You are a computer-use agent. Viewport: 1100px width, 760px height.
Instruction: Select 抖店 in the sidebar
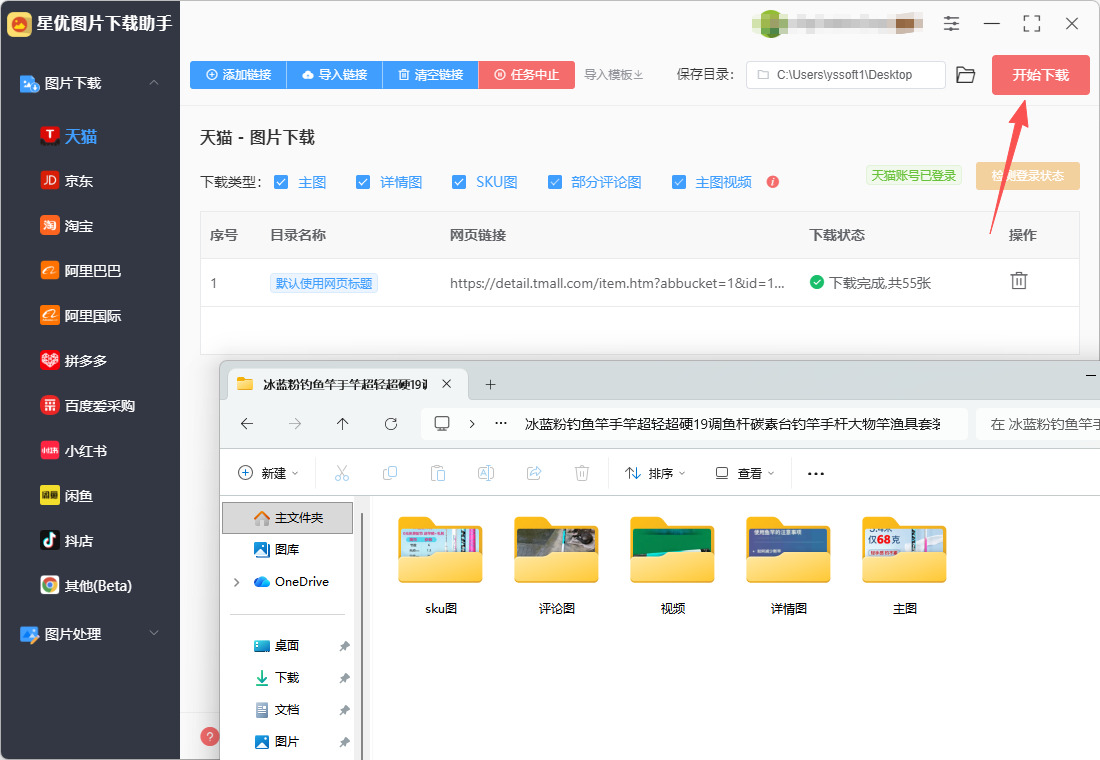point(67,540)
